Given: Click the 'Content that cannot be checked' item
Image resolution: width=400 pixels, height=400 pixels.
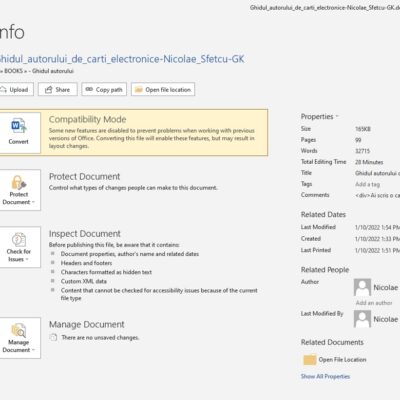Looking at the screenshot, I should point(159,294).
